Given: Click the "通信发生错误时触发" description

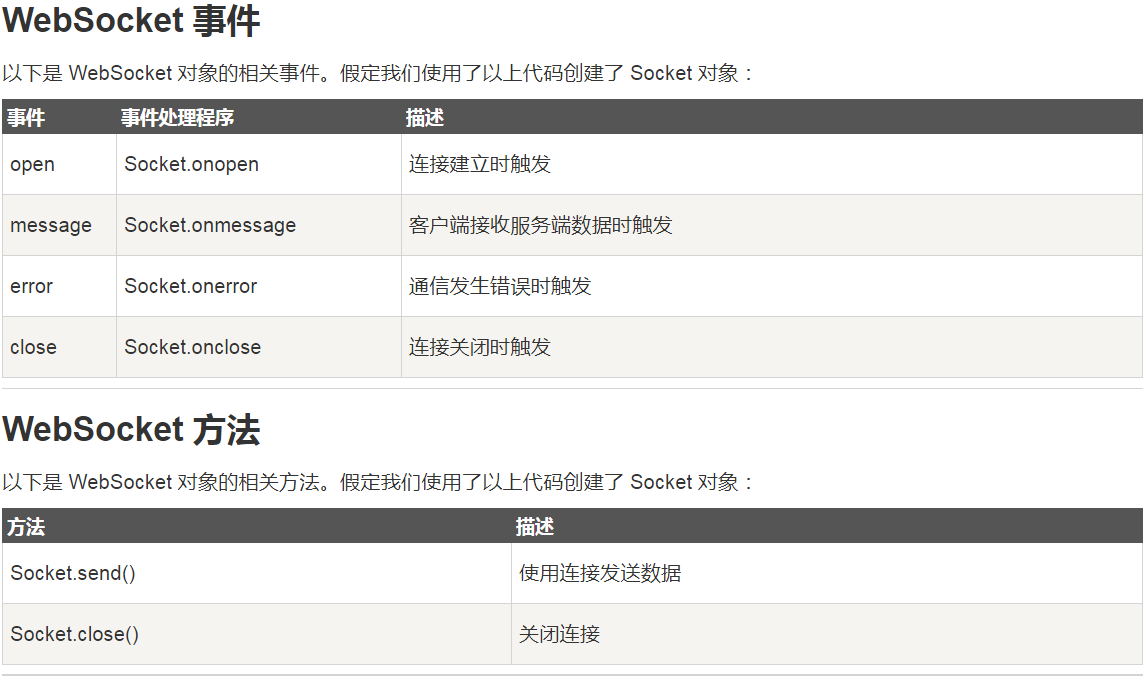Looking at the screenshot, I should tap(500, 286).
